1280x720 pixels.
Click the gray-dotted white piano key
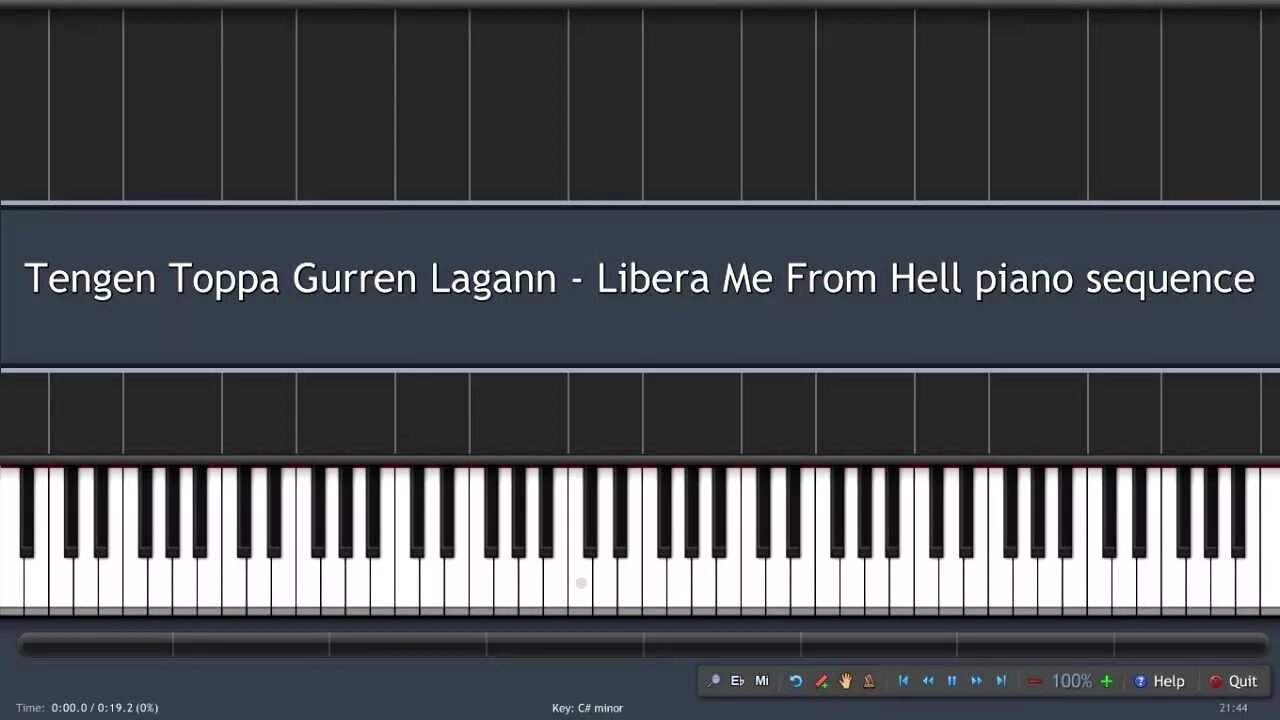[581, 585]
